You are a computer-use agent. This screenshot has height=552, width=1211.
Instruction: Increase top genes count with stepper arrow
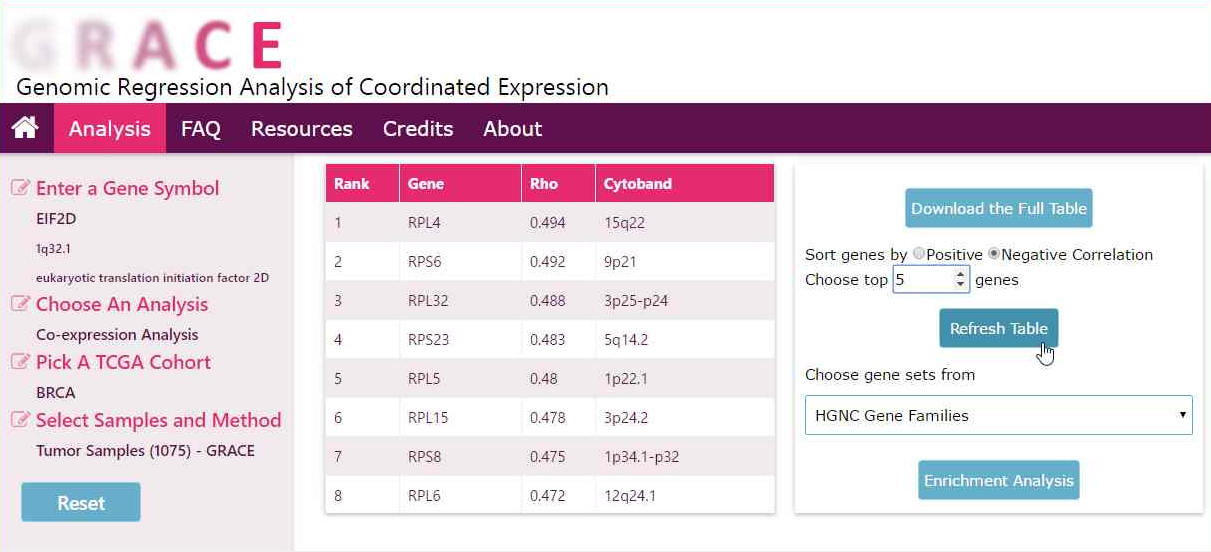pos(961,274)
